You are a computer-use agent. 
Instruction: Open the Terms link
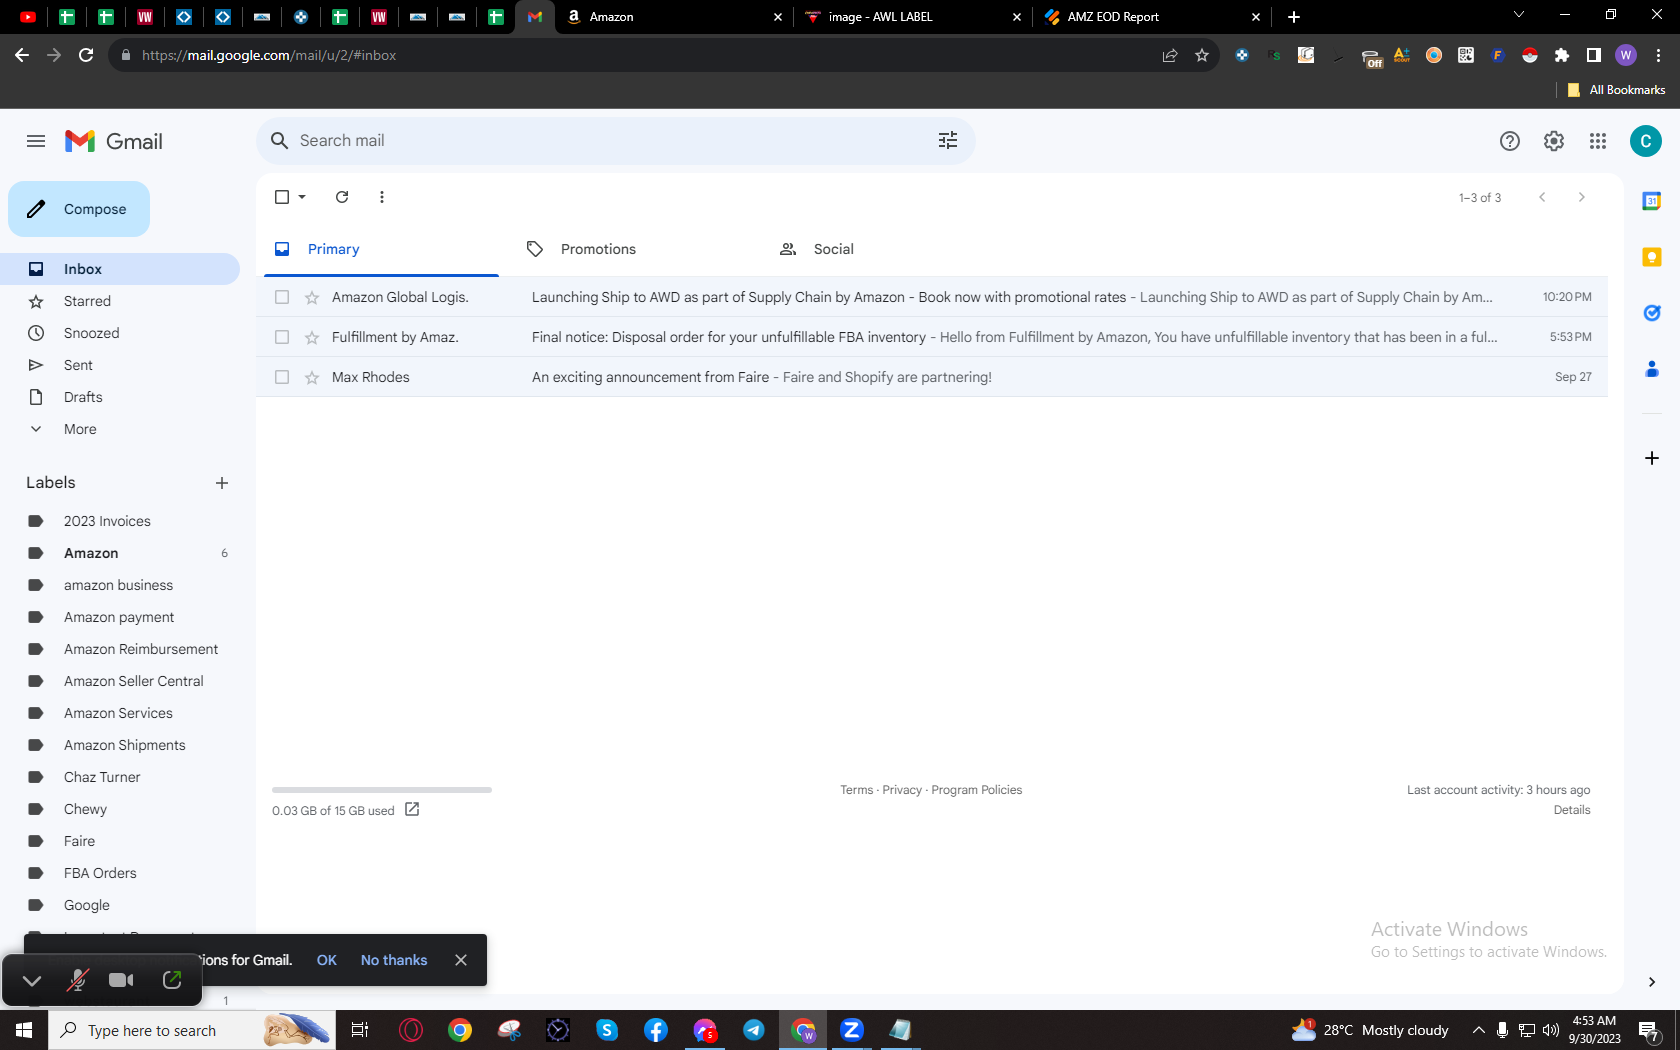pos(857,790)
